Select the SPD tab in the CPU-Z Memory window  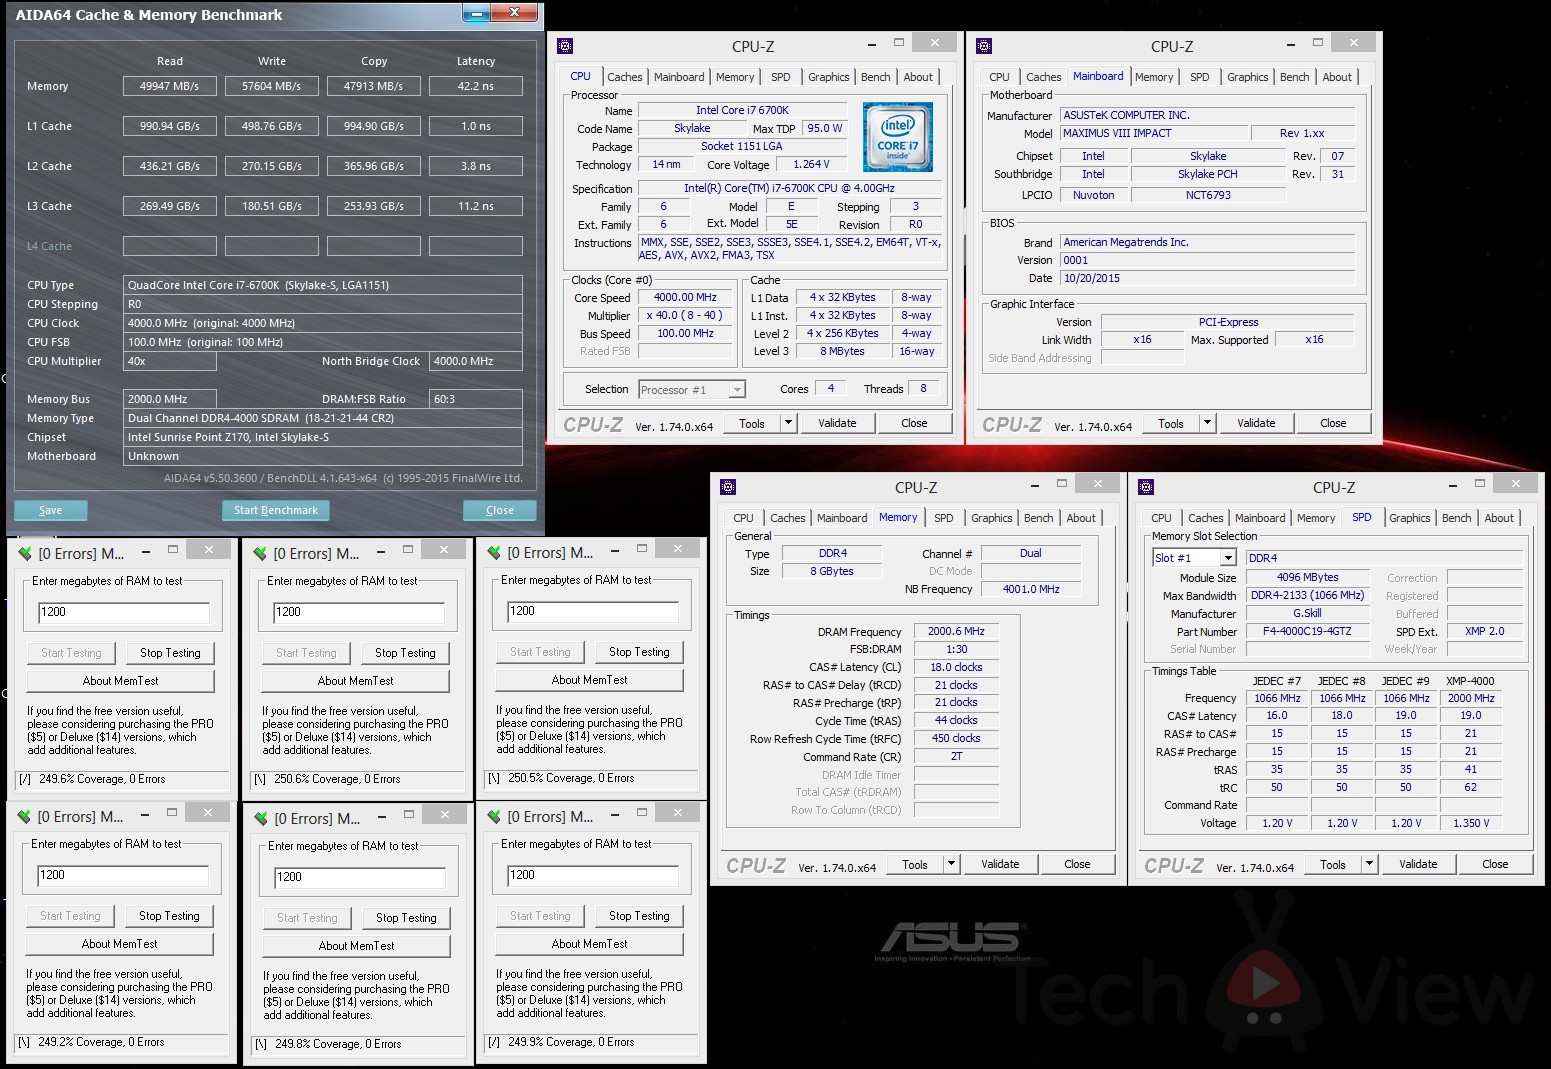click(x=943, y=518)
